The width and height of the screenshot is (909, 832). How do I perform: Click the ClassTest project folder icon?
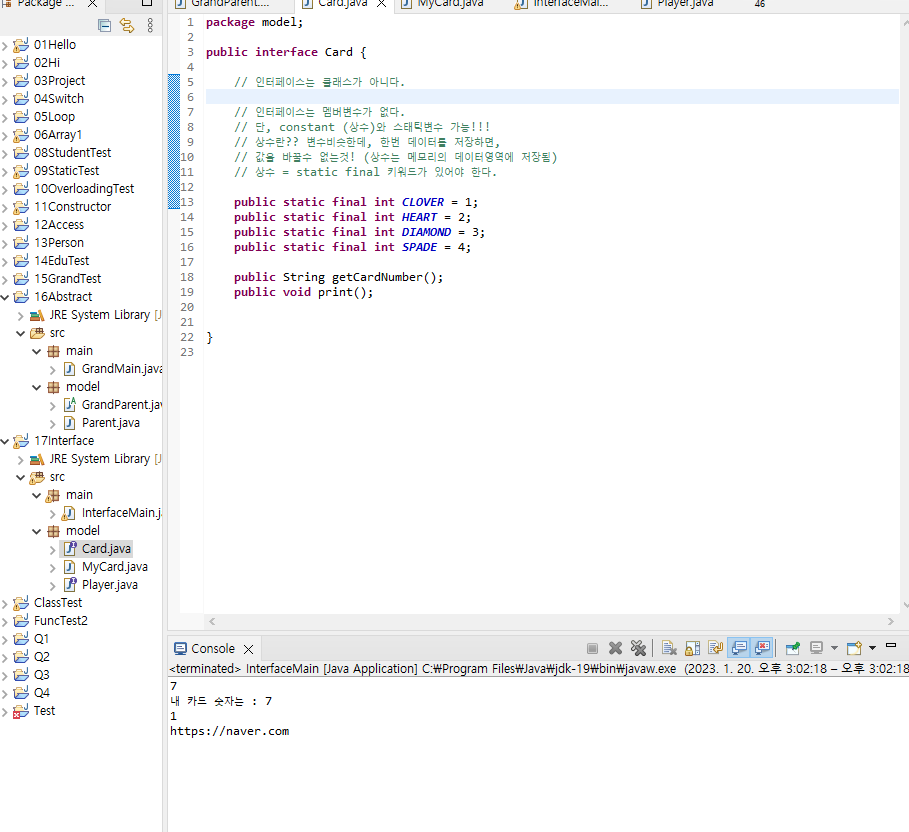(x=21, y=602)
